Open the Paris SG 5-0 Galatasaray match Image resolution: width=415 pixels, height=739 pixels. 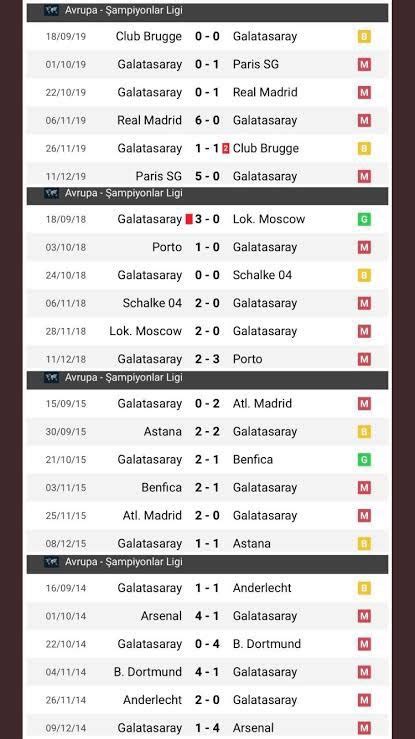[x=207, y=175]
